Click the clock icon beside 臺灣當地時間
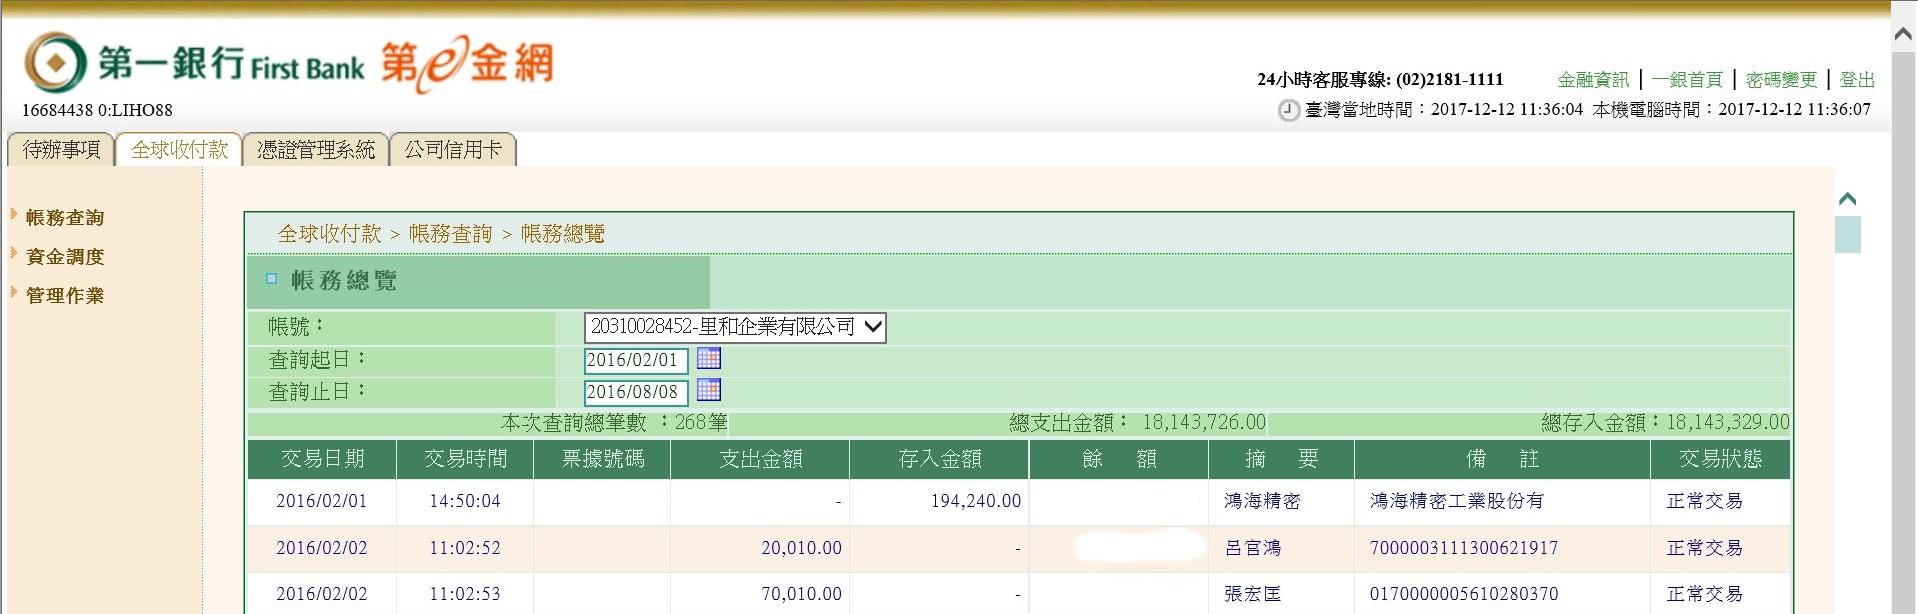The image size is (1918, 614). point(1288,110)
